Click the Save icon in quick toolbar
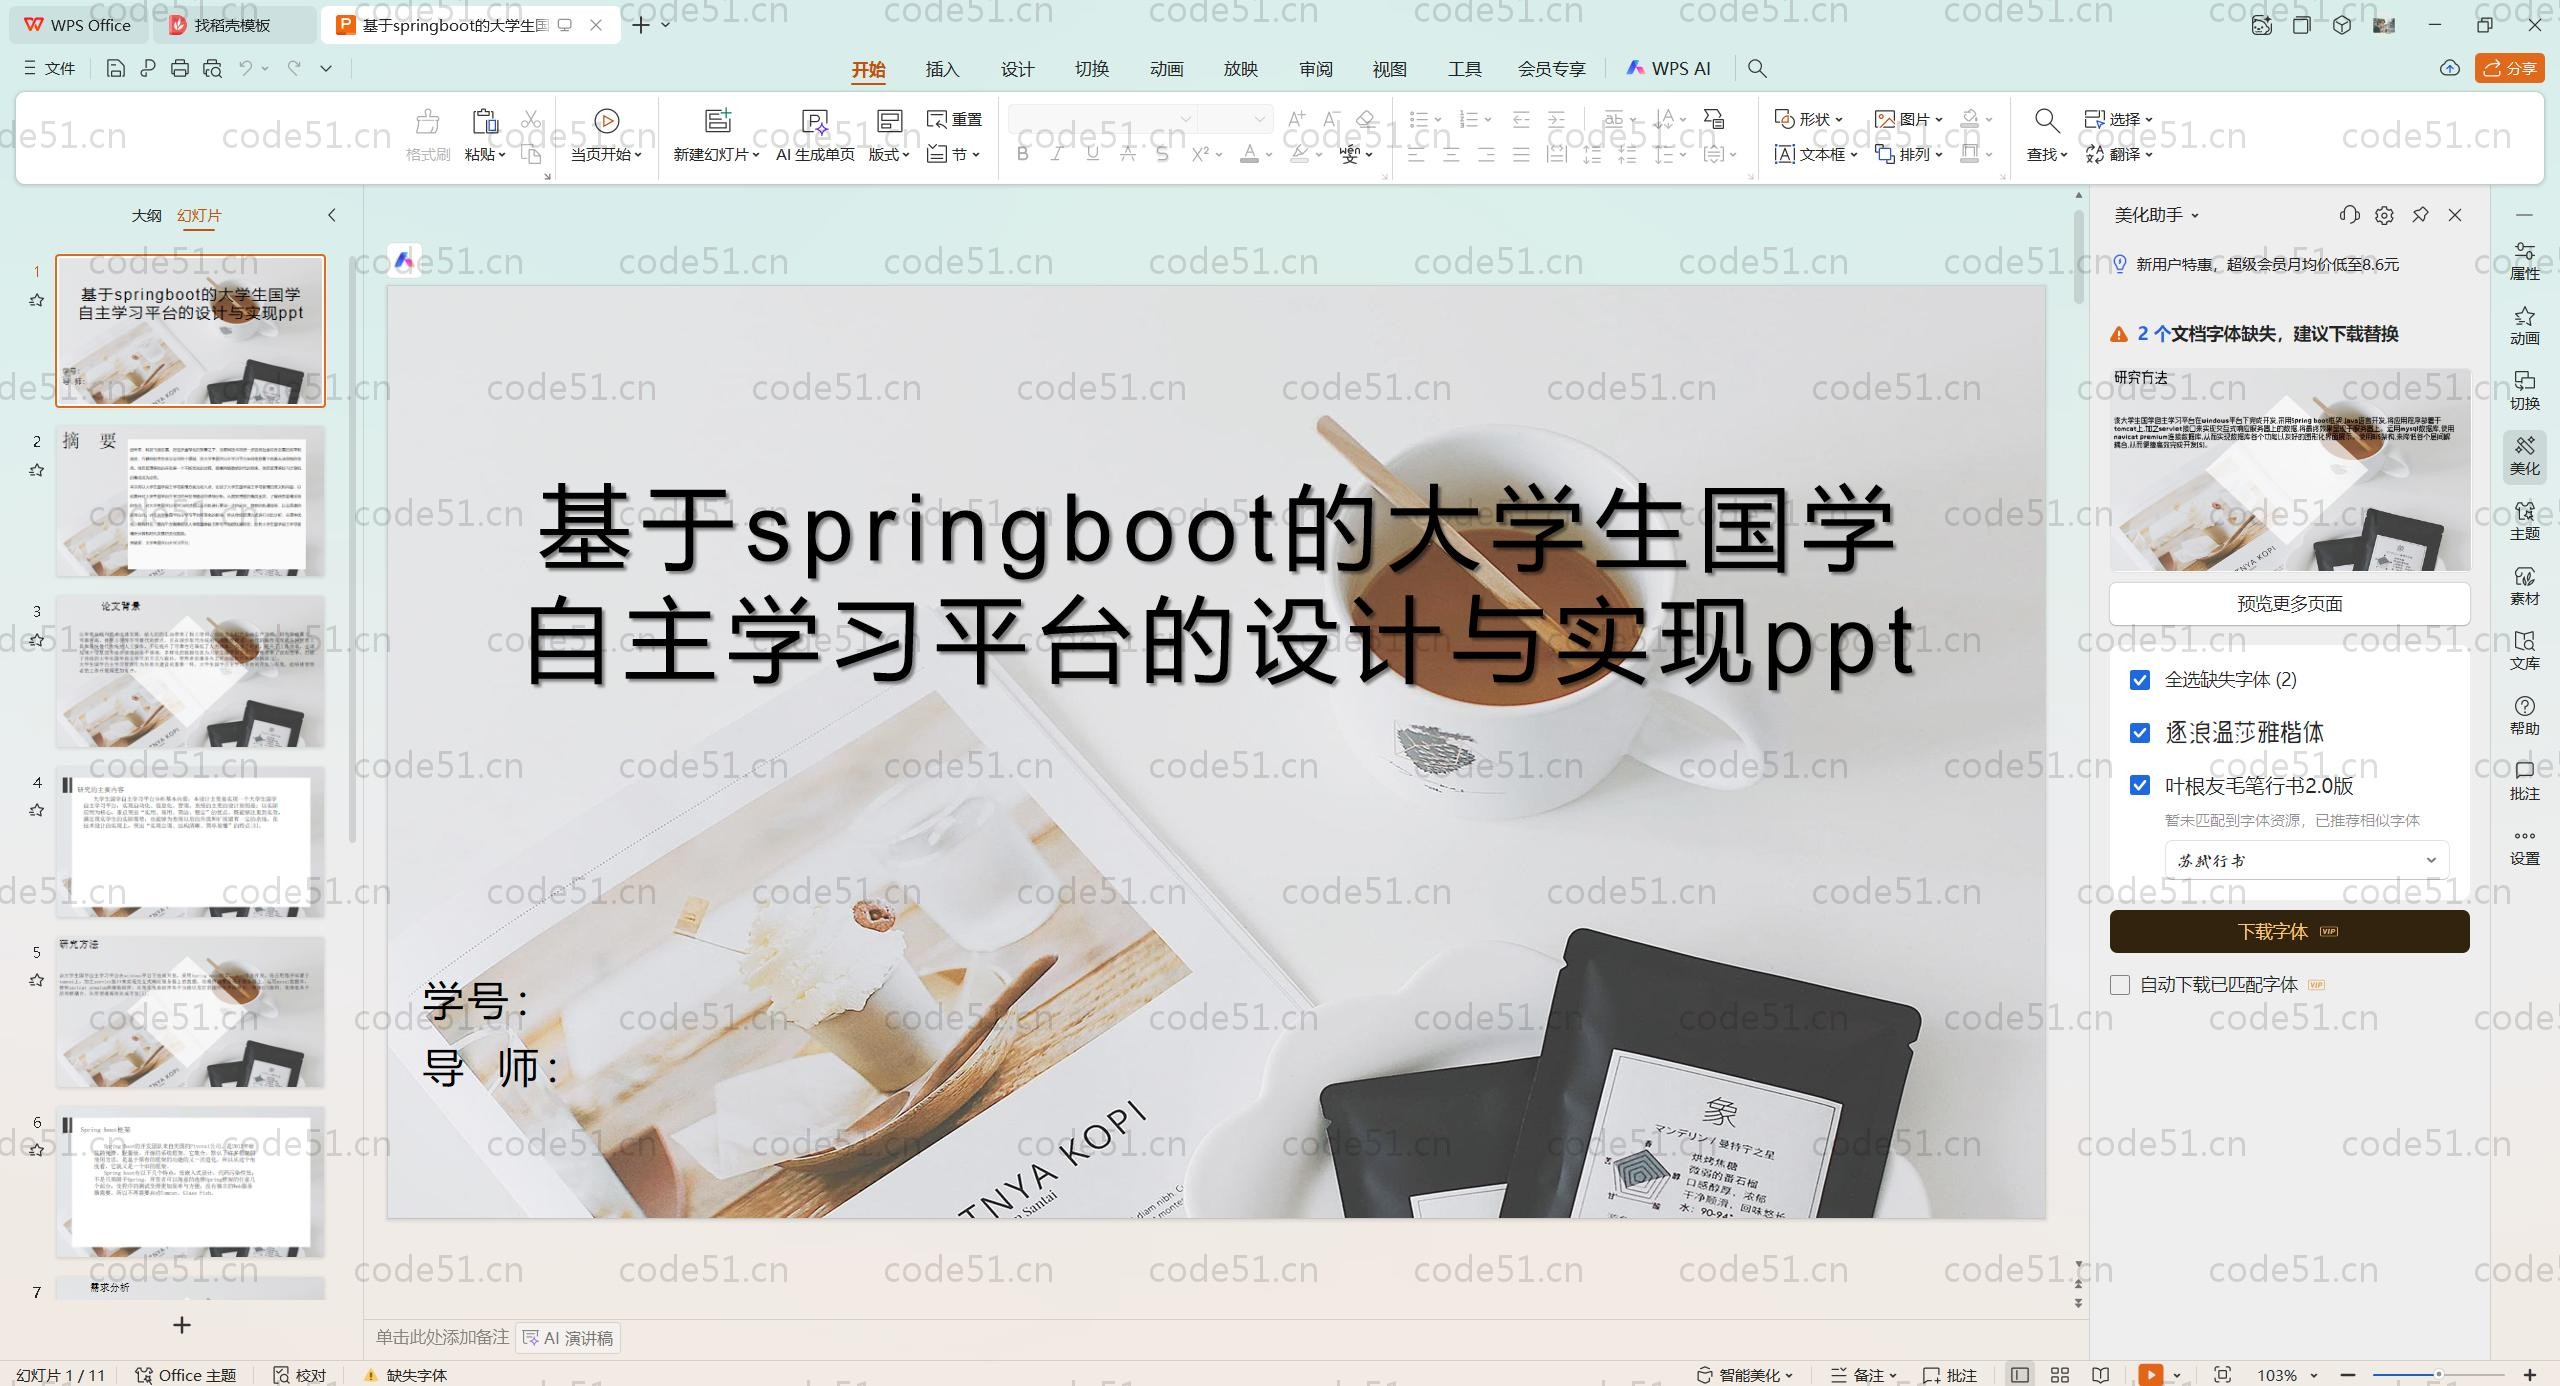This screenshot has height=1386, width=2560. click(x=115, y=68)
